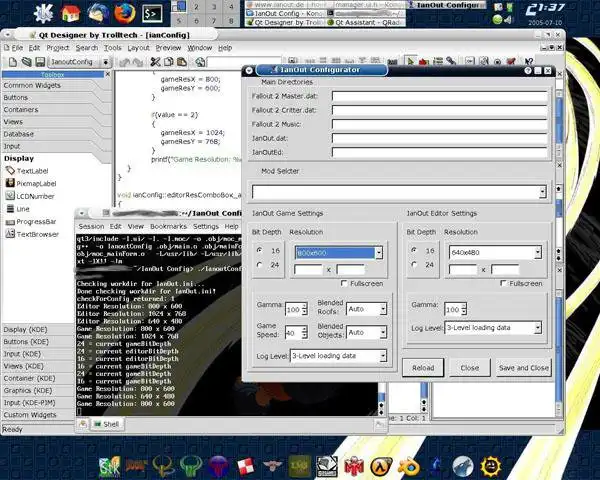This screenshot has height=480, width=600.
Task: Open the Bookmarks menu in Konsole
Action: pyautogui.click(x=168, y=226)
